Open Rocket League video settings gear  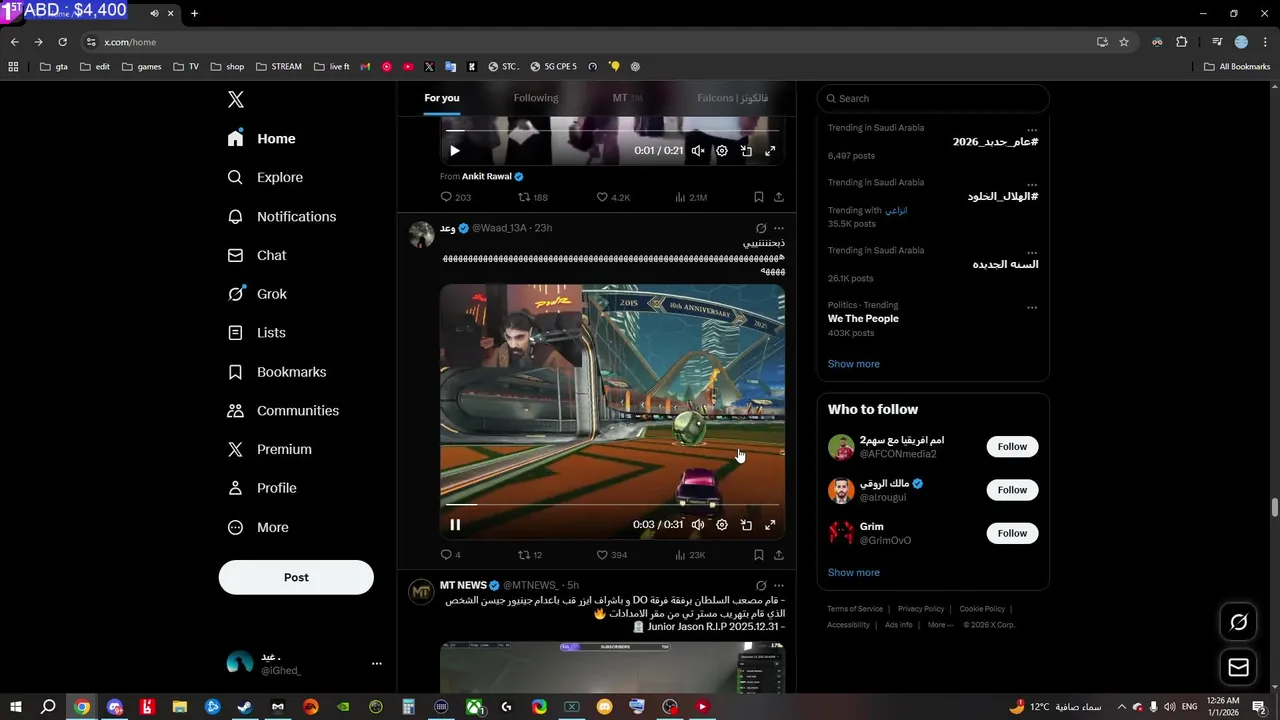click(x=722, y=525)
